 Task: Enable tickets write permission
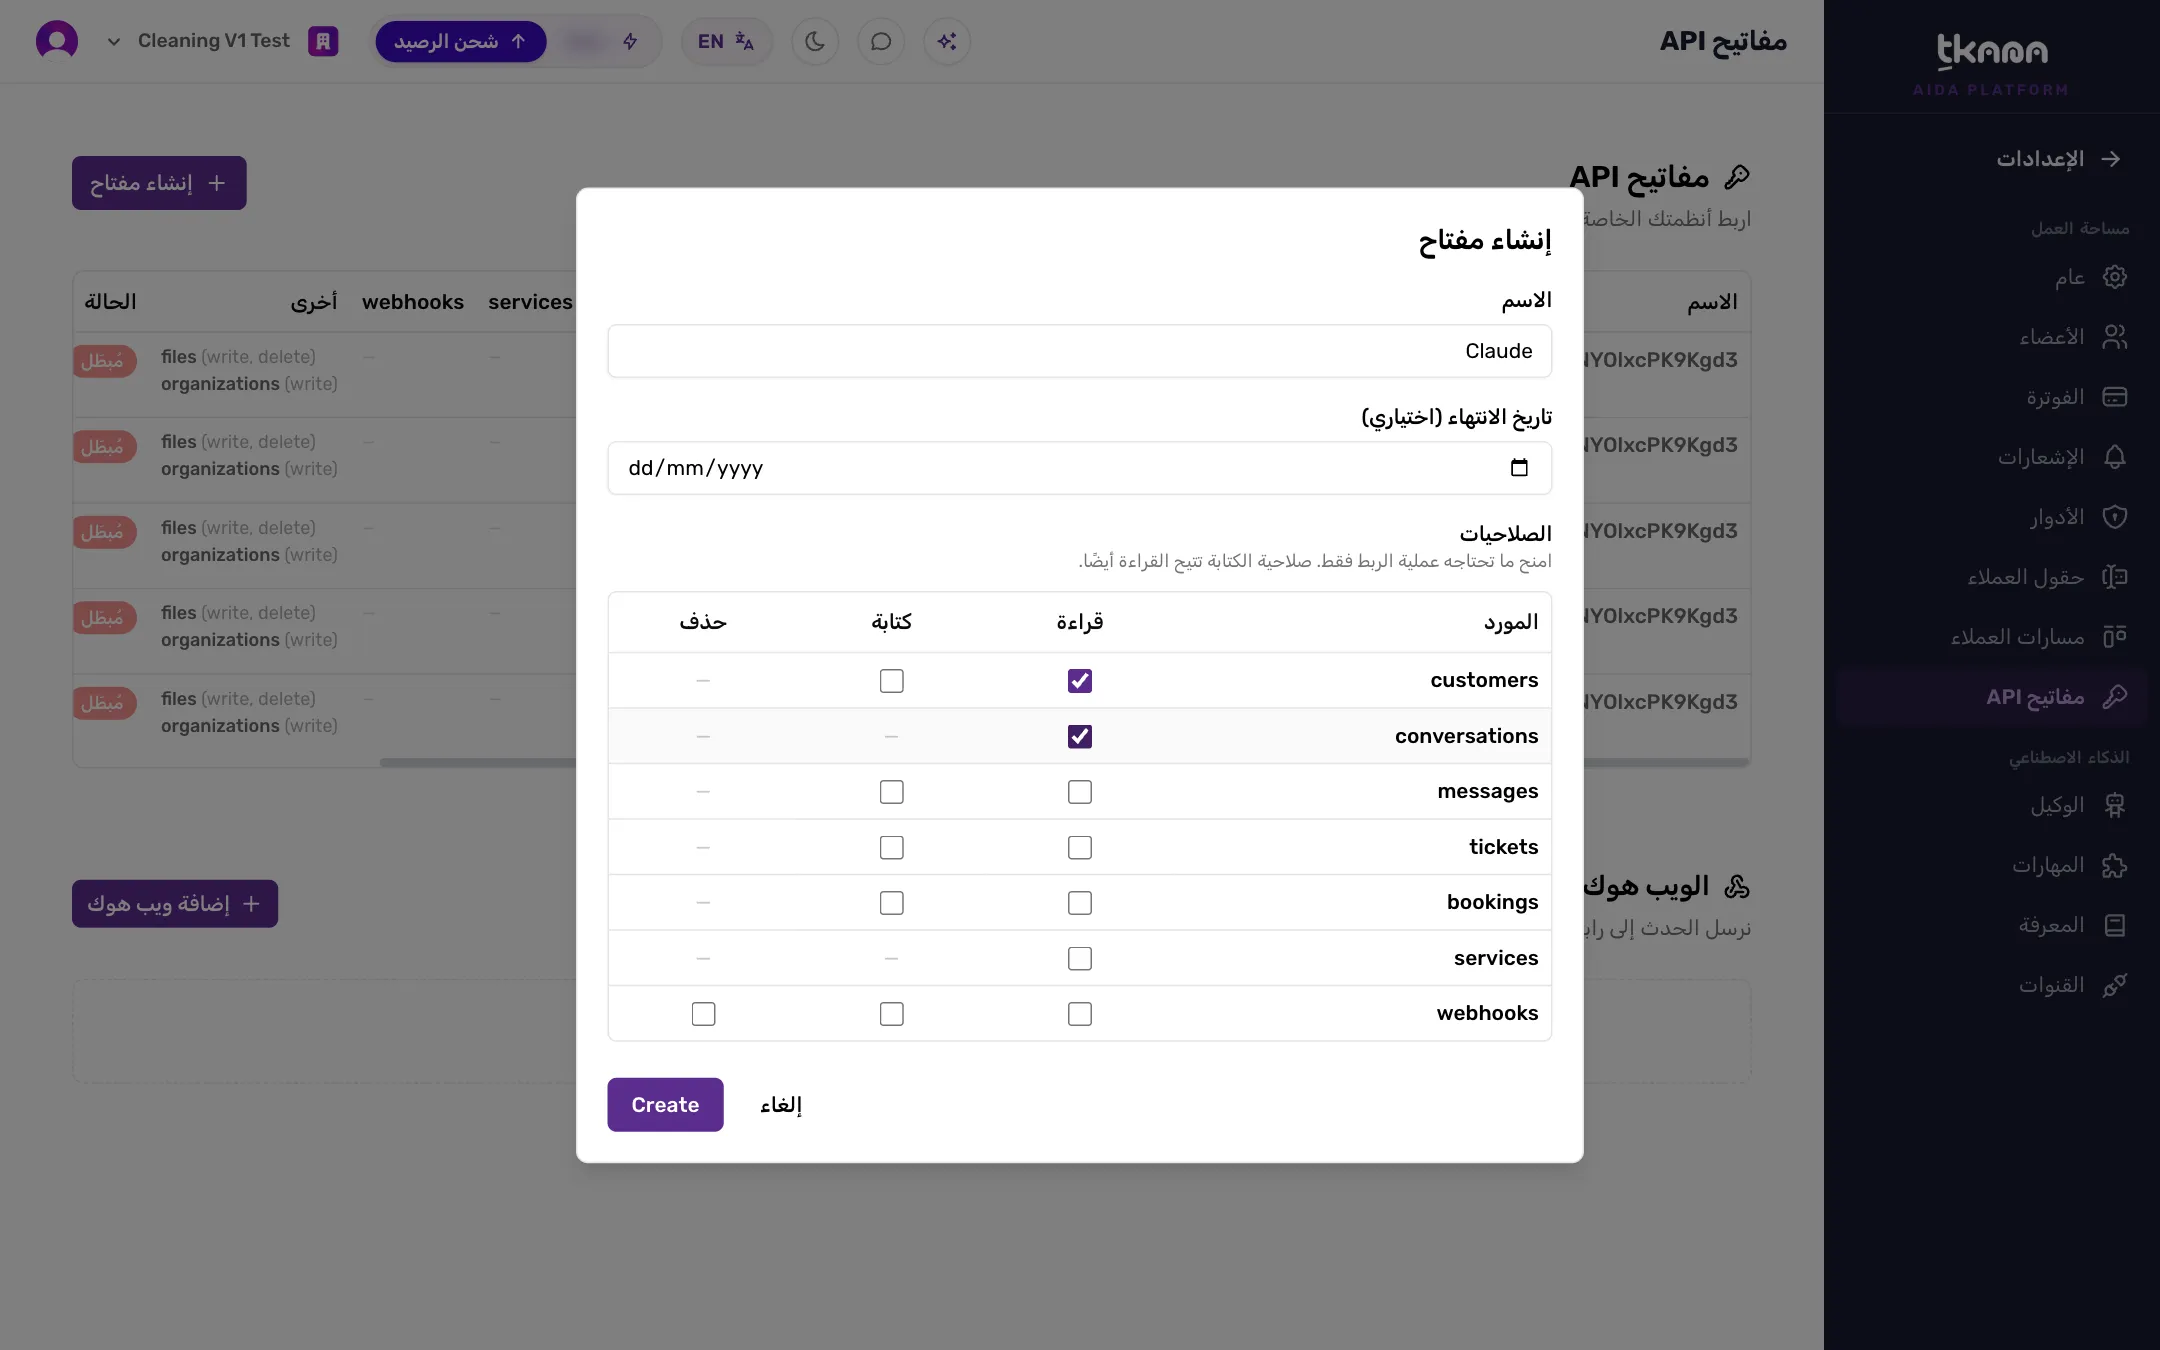892,848
